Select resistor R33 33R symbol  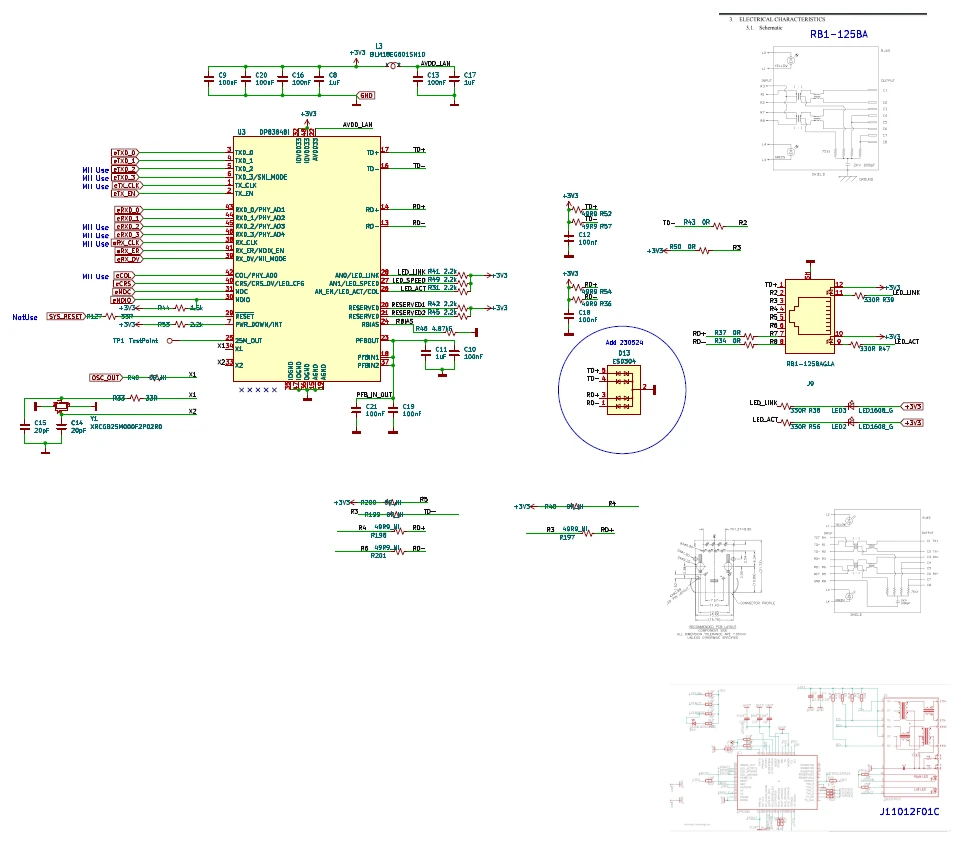point(135,398)
